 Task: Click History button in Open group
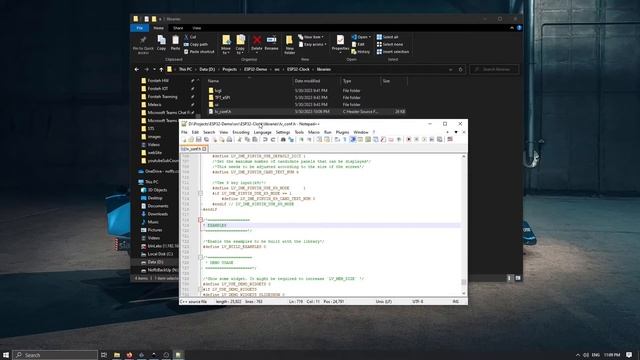point(360,52)
